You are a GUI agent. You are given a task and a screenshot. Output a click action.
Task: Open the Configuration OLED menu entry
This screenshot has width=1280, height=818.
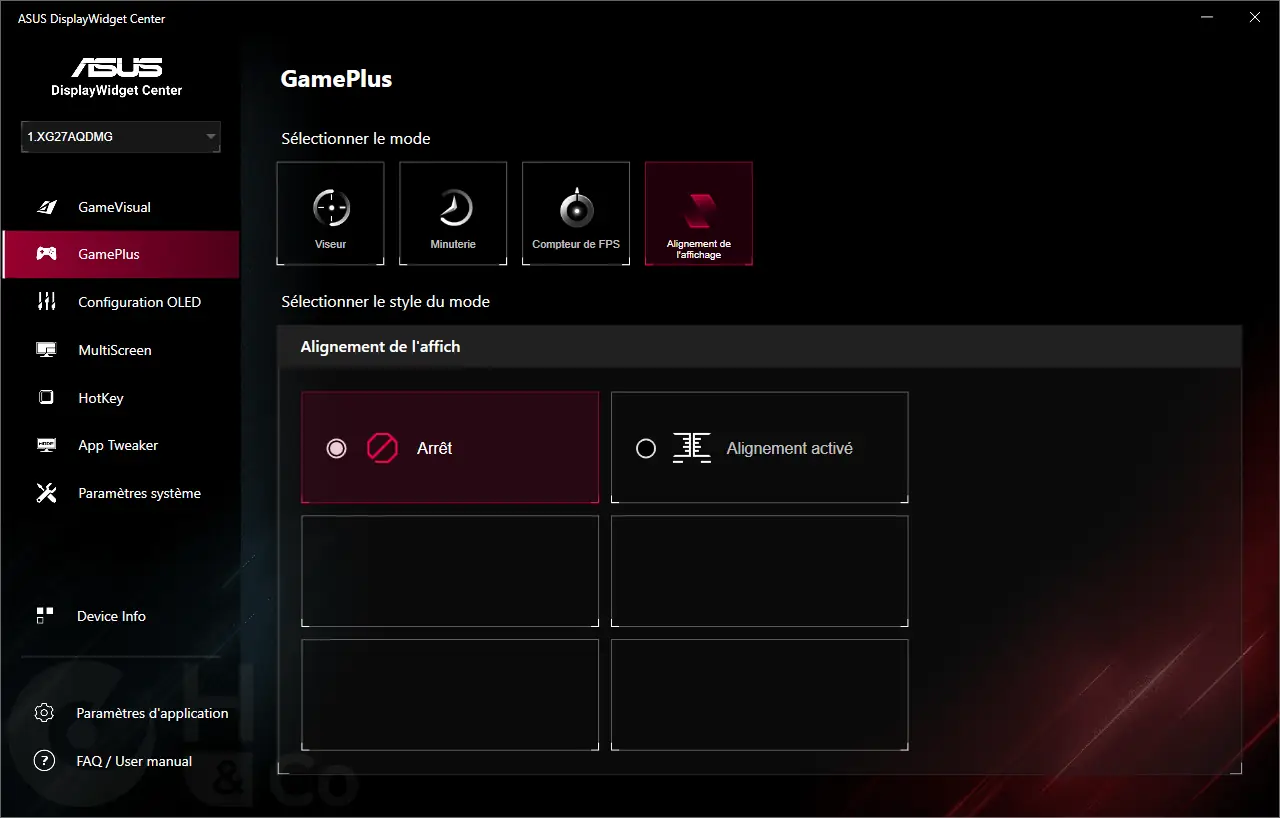(x=120, y=302)
